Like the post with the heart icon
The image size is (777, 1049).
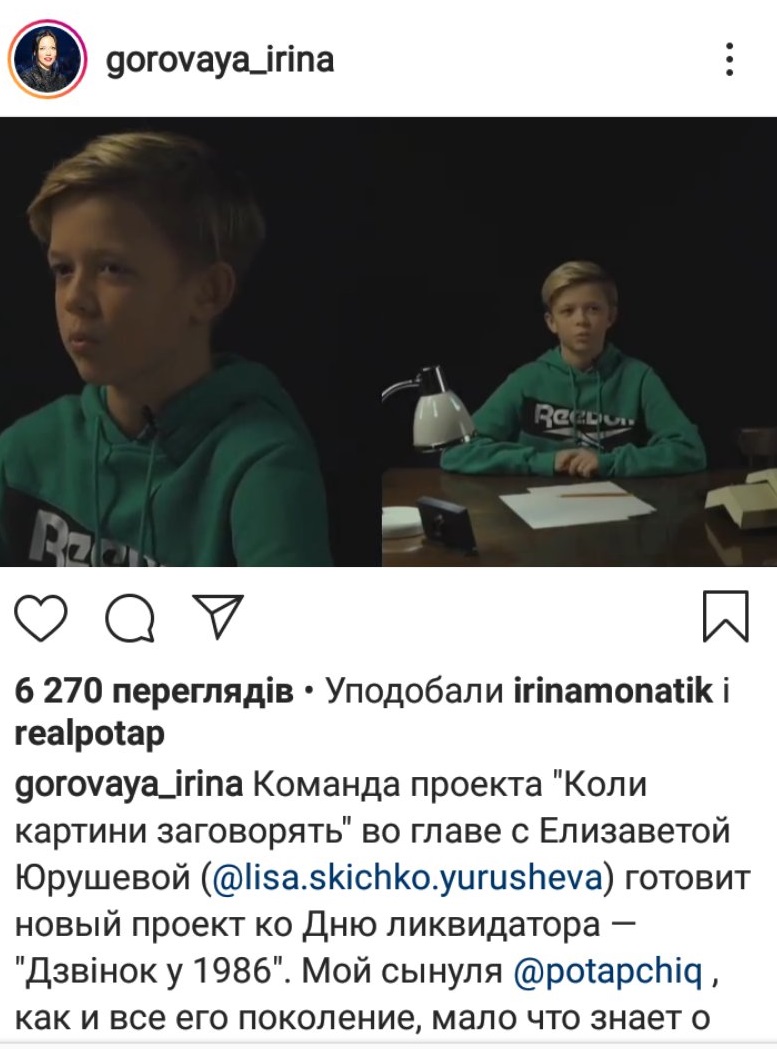(41, 617)
